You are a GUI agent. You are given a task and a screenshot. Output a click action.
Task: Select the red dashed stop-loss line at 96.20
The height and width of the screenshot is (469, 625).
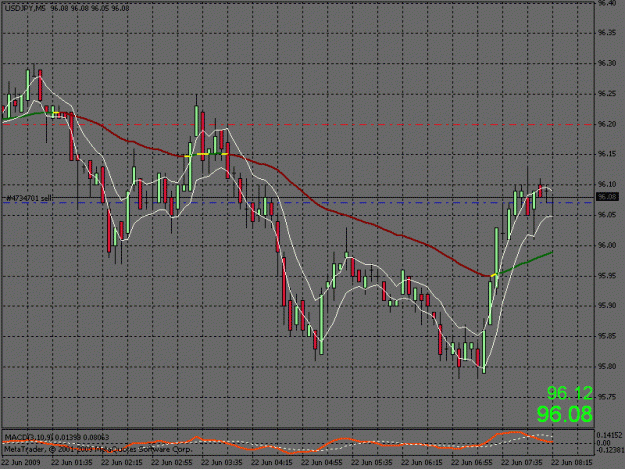[298, 124]
